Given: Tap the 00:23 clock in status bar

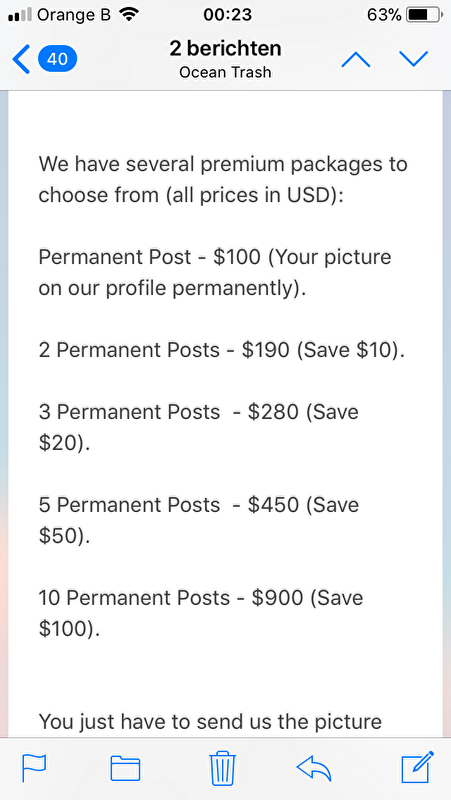Looking at the screenshot, I should coord(228,15).
